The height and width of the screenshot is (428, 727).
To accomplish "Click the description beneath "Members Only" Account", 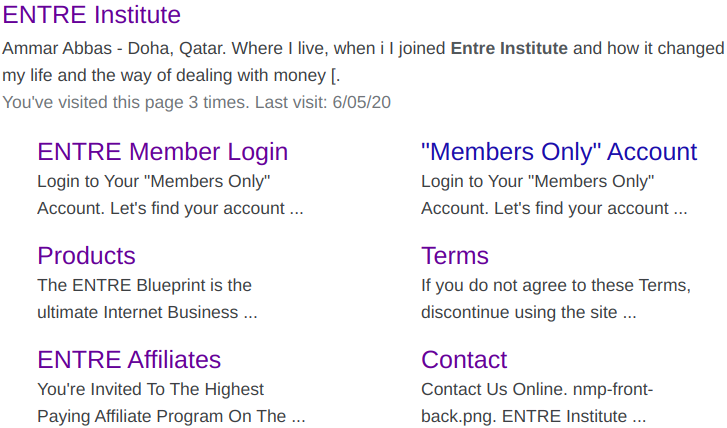I will point(554,195).
